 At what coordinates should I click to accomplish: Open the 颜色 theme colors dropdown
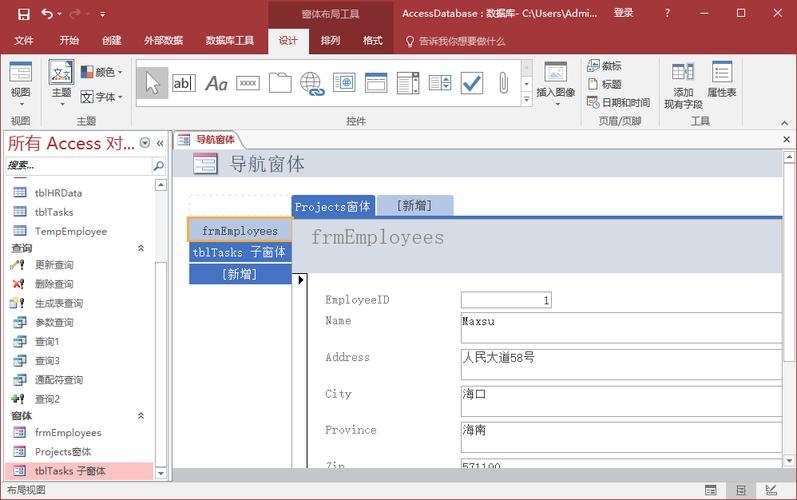tap(102, 72)
